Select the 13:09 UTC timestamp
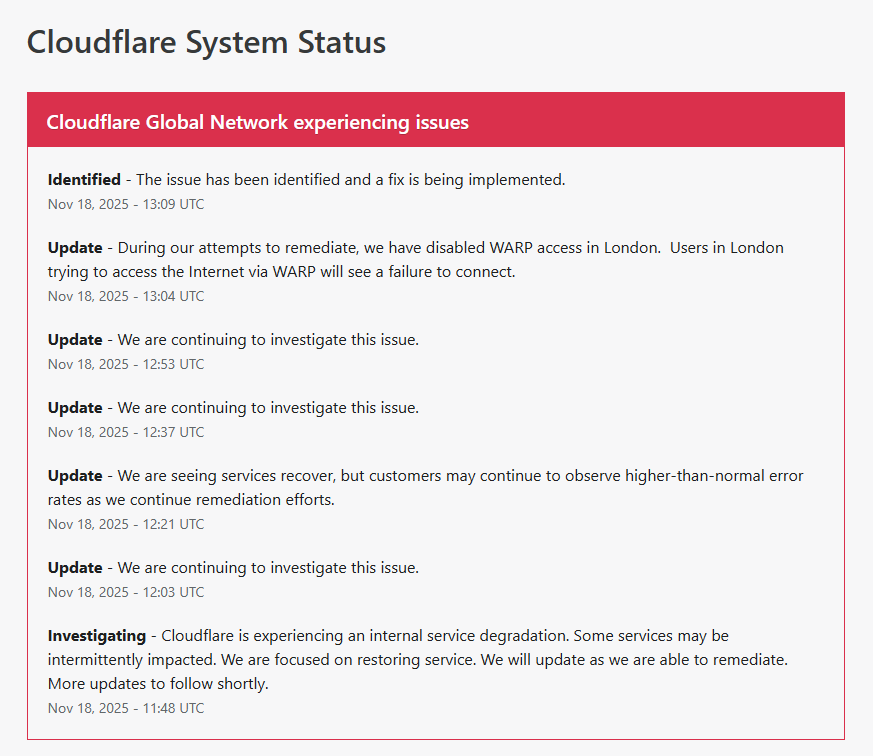Viewport: 873px width, 756px height. [126, 204]
